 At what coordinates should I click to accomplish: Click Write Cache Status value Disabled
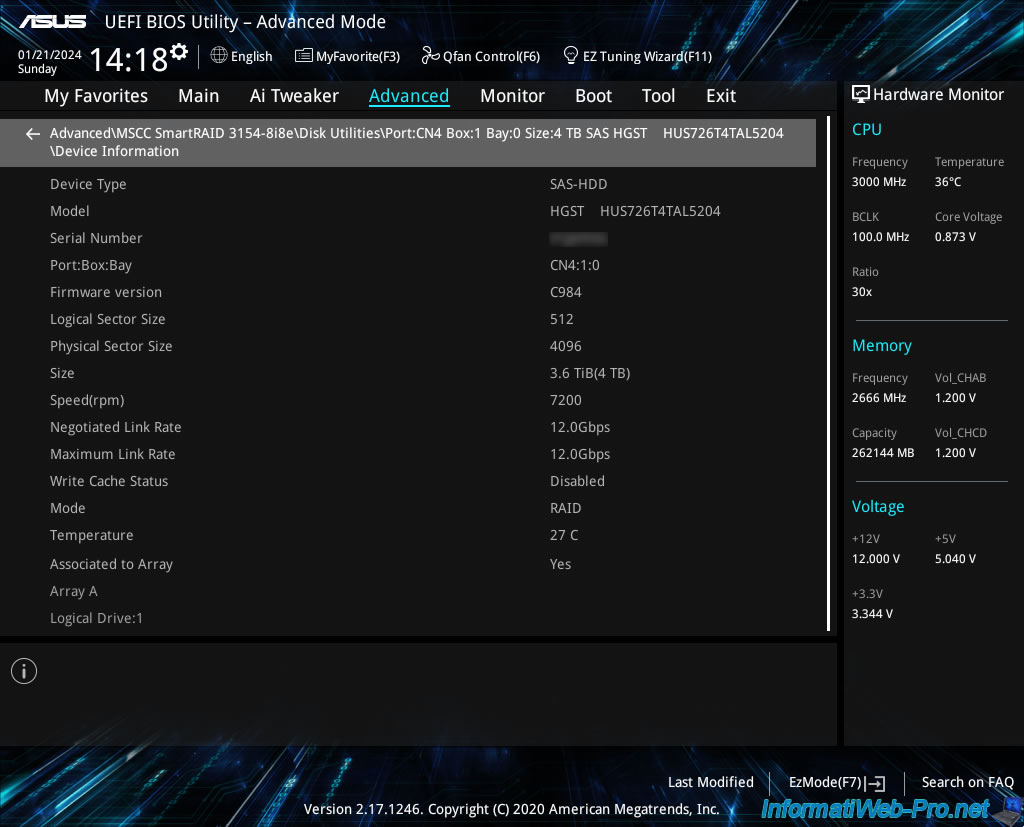[x=577, y=481]
